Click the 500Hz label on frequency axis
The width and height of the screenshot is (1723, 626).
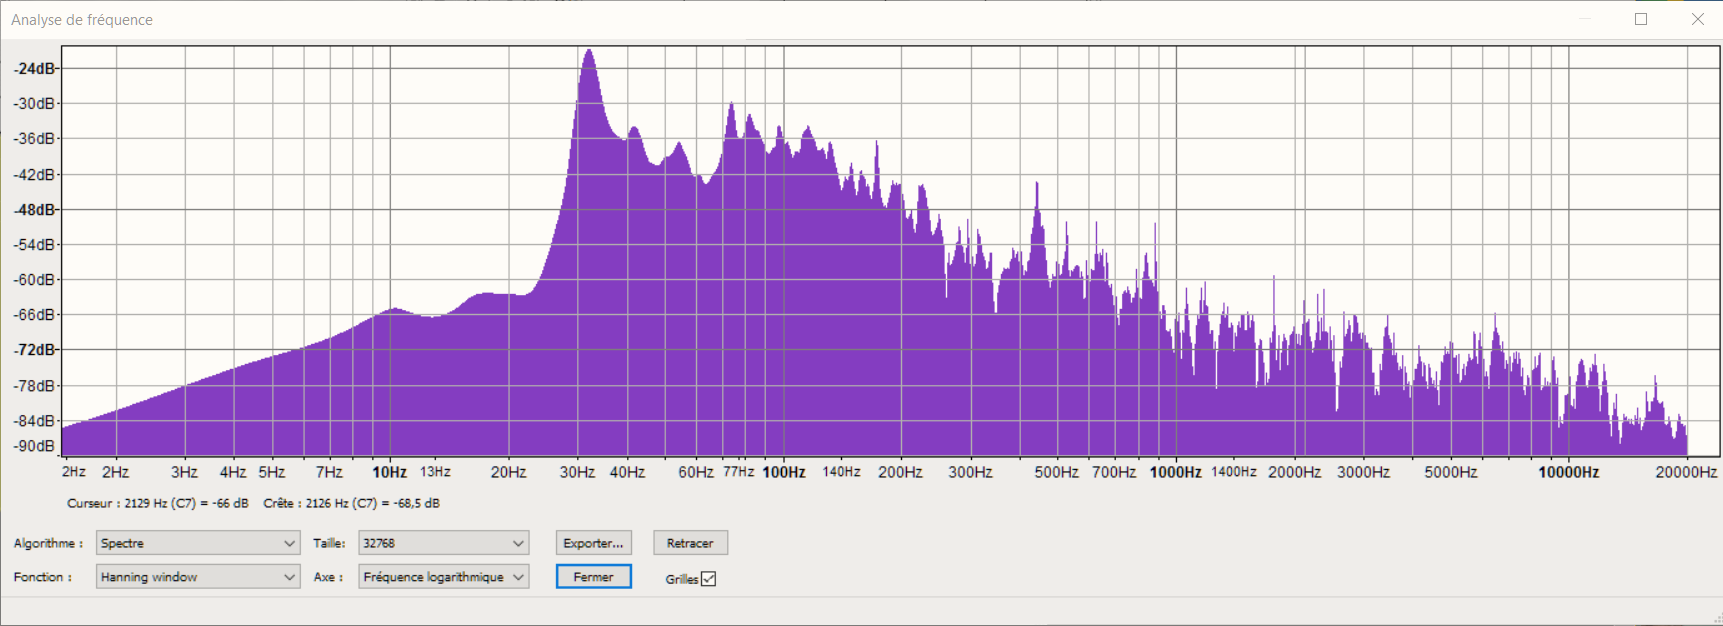coord(1056,472)
